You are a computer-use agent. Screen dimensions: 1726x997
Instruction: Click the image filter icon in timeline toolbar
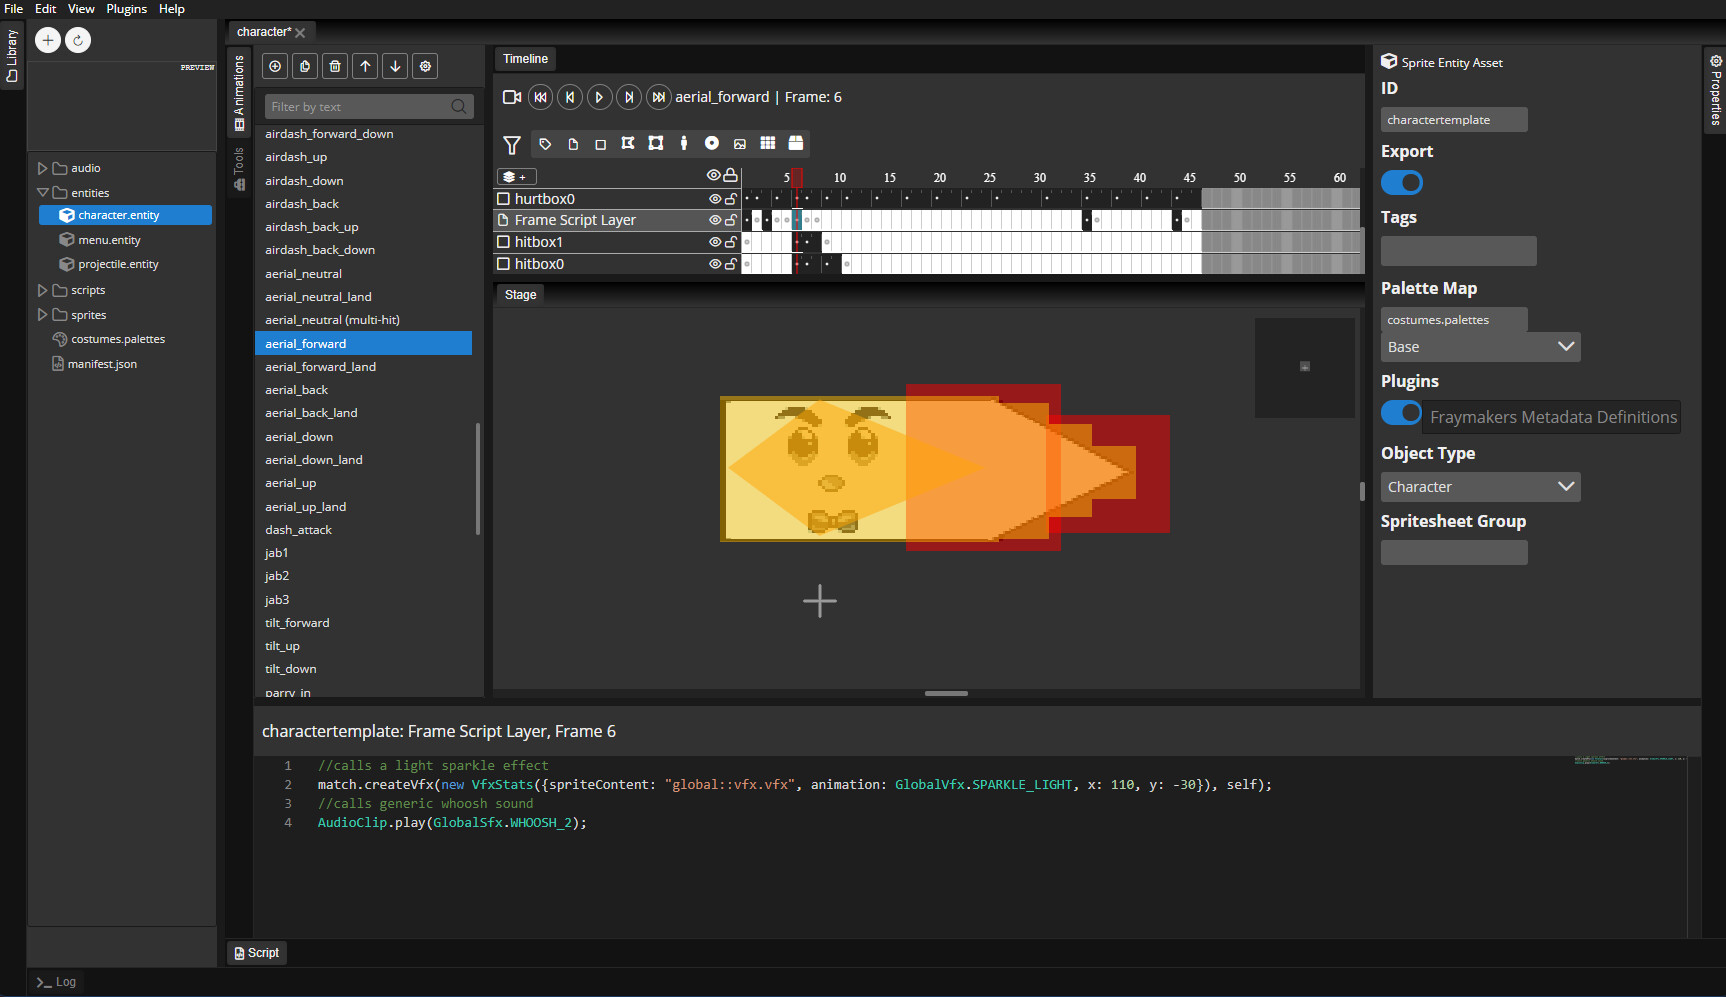[x=740, y=144]
